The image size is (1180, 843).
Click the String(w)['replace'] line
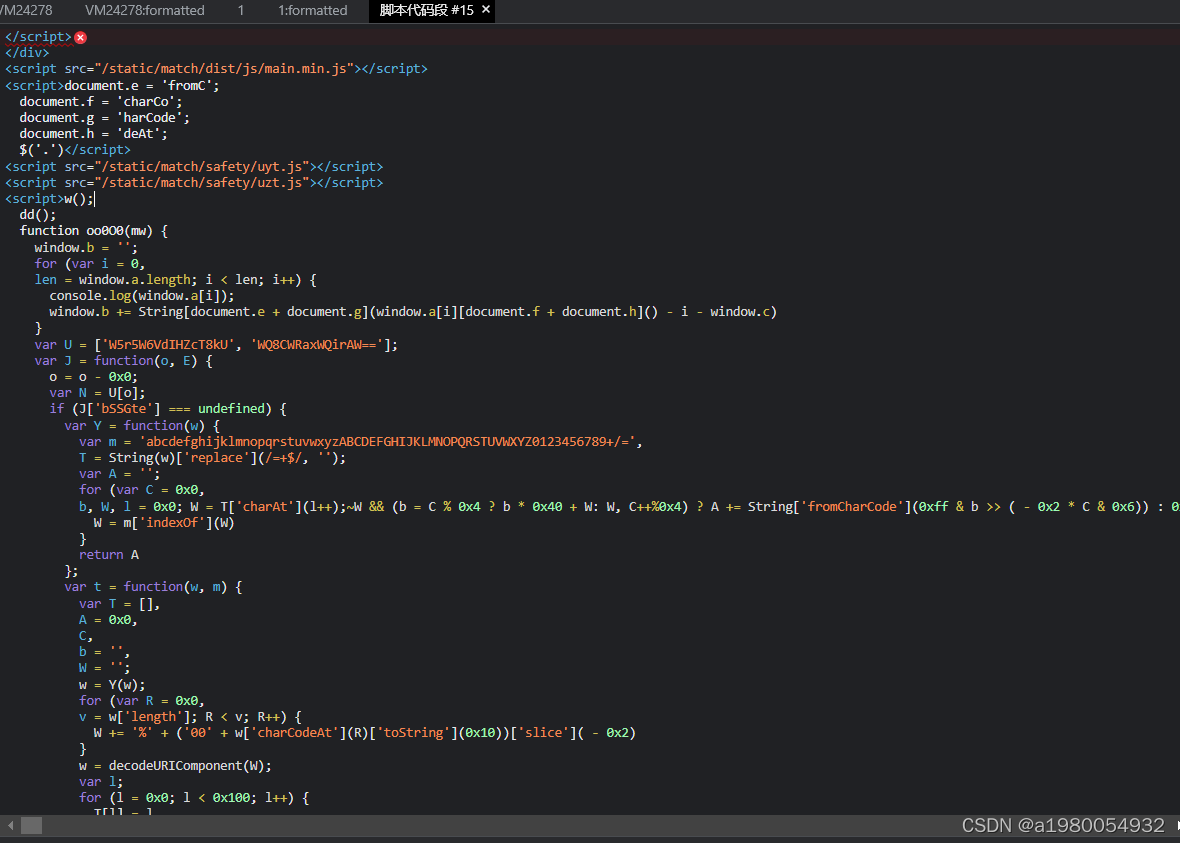coord(212,458)
